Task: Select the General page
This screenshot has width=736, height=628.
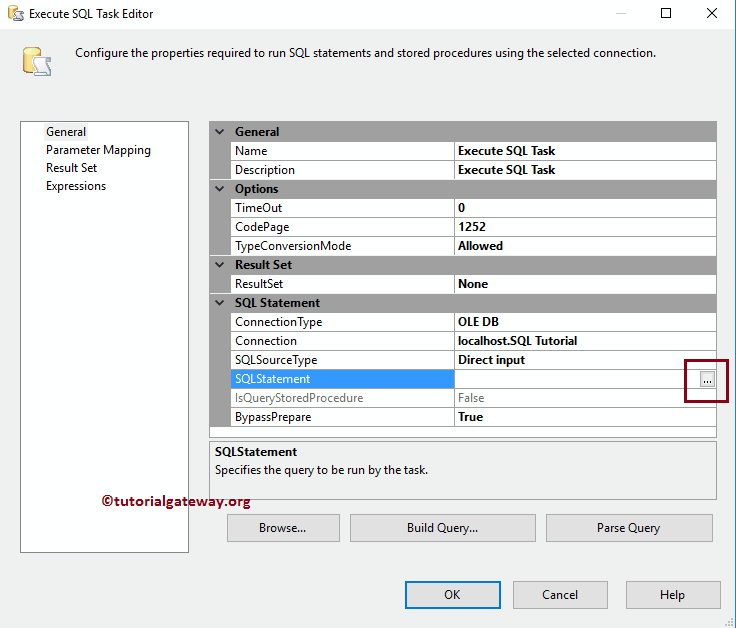Action: [66, 132]
